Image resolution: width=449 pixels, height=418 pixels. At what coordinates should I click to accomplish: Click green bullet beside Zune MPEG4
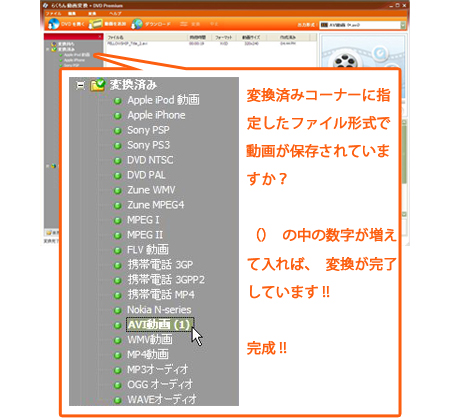pyautogui.click(x=117, y=206)
